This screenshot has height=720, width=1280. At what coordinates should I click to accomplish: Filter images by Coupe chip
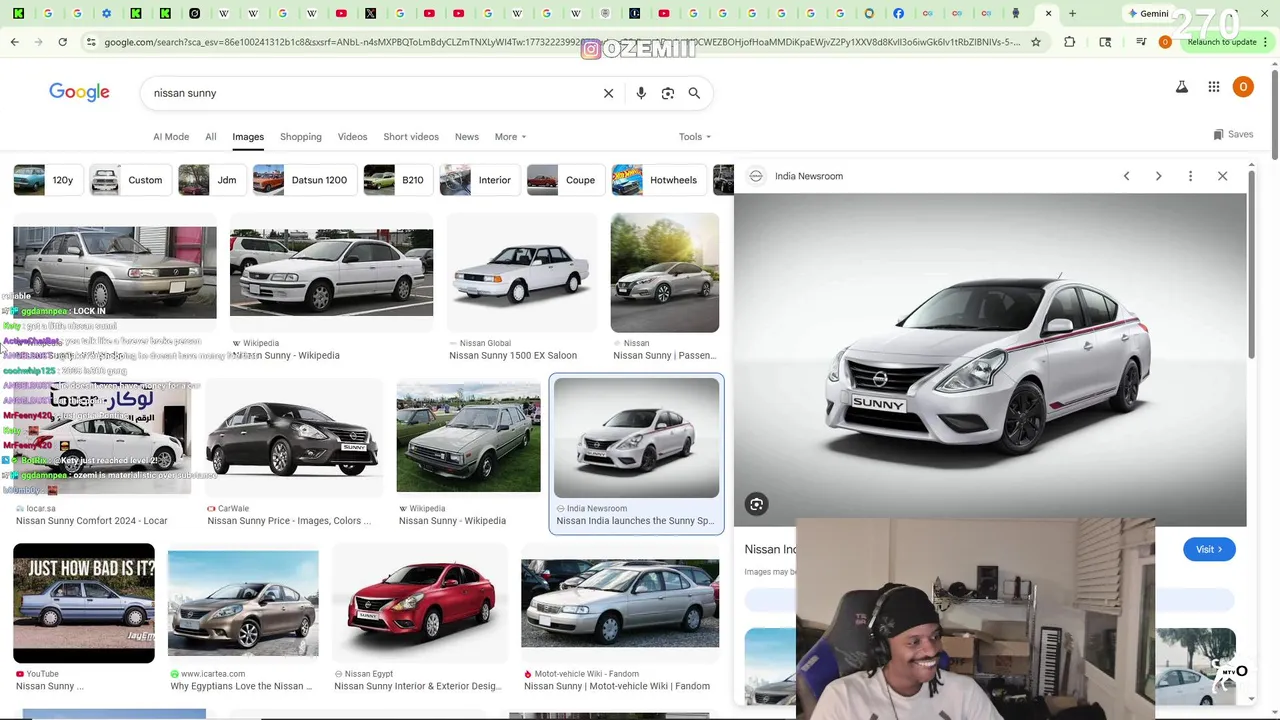[564, 180]
